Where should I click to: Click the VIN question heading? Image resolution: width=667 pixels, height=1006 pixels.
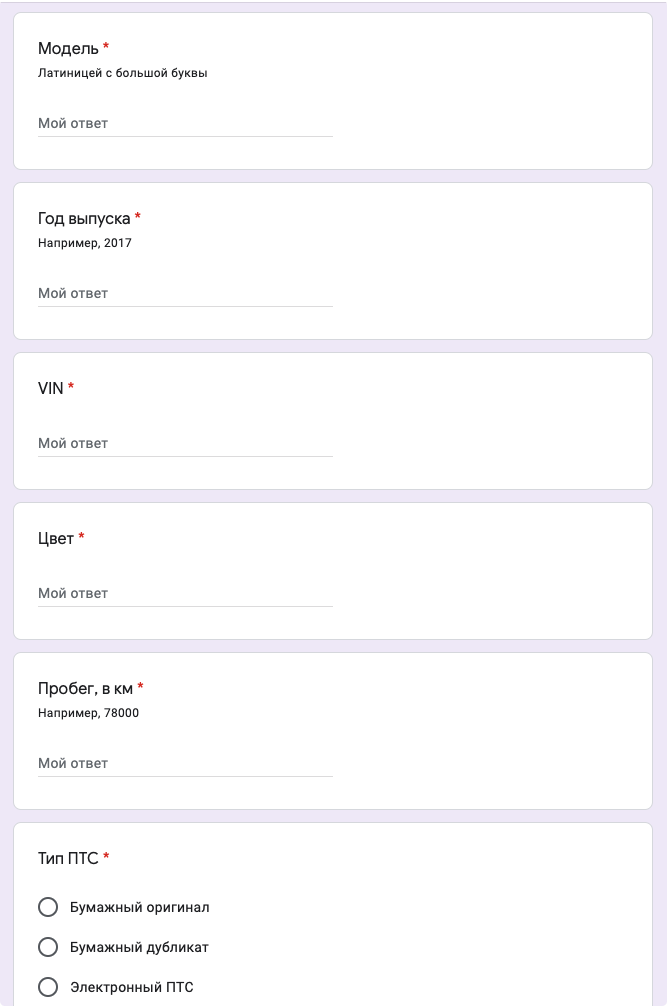(x=50, y=388)
